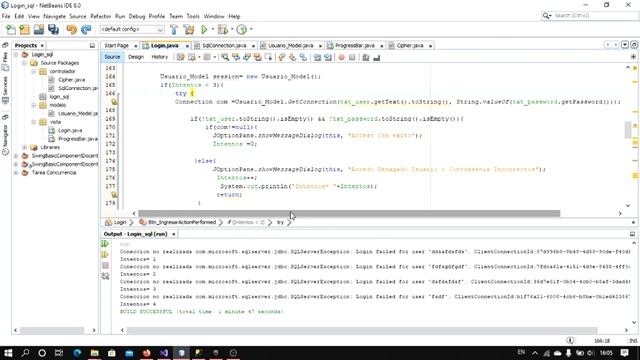The image size is (640, 360).
Task: Click the Clean and Build Project icon
Action: click(x=189, y=29)
